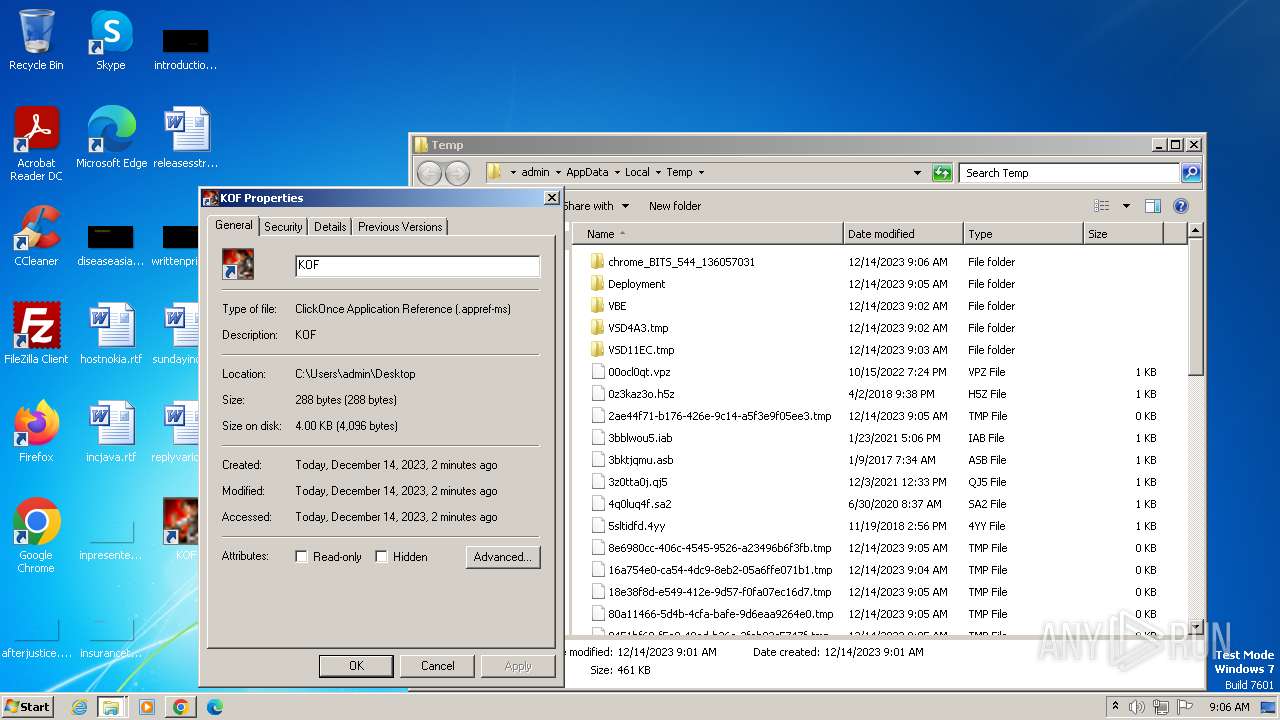Open Chrome from the taskbar
The image size is (1280, 720).
coord(181,707)
